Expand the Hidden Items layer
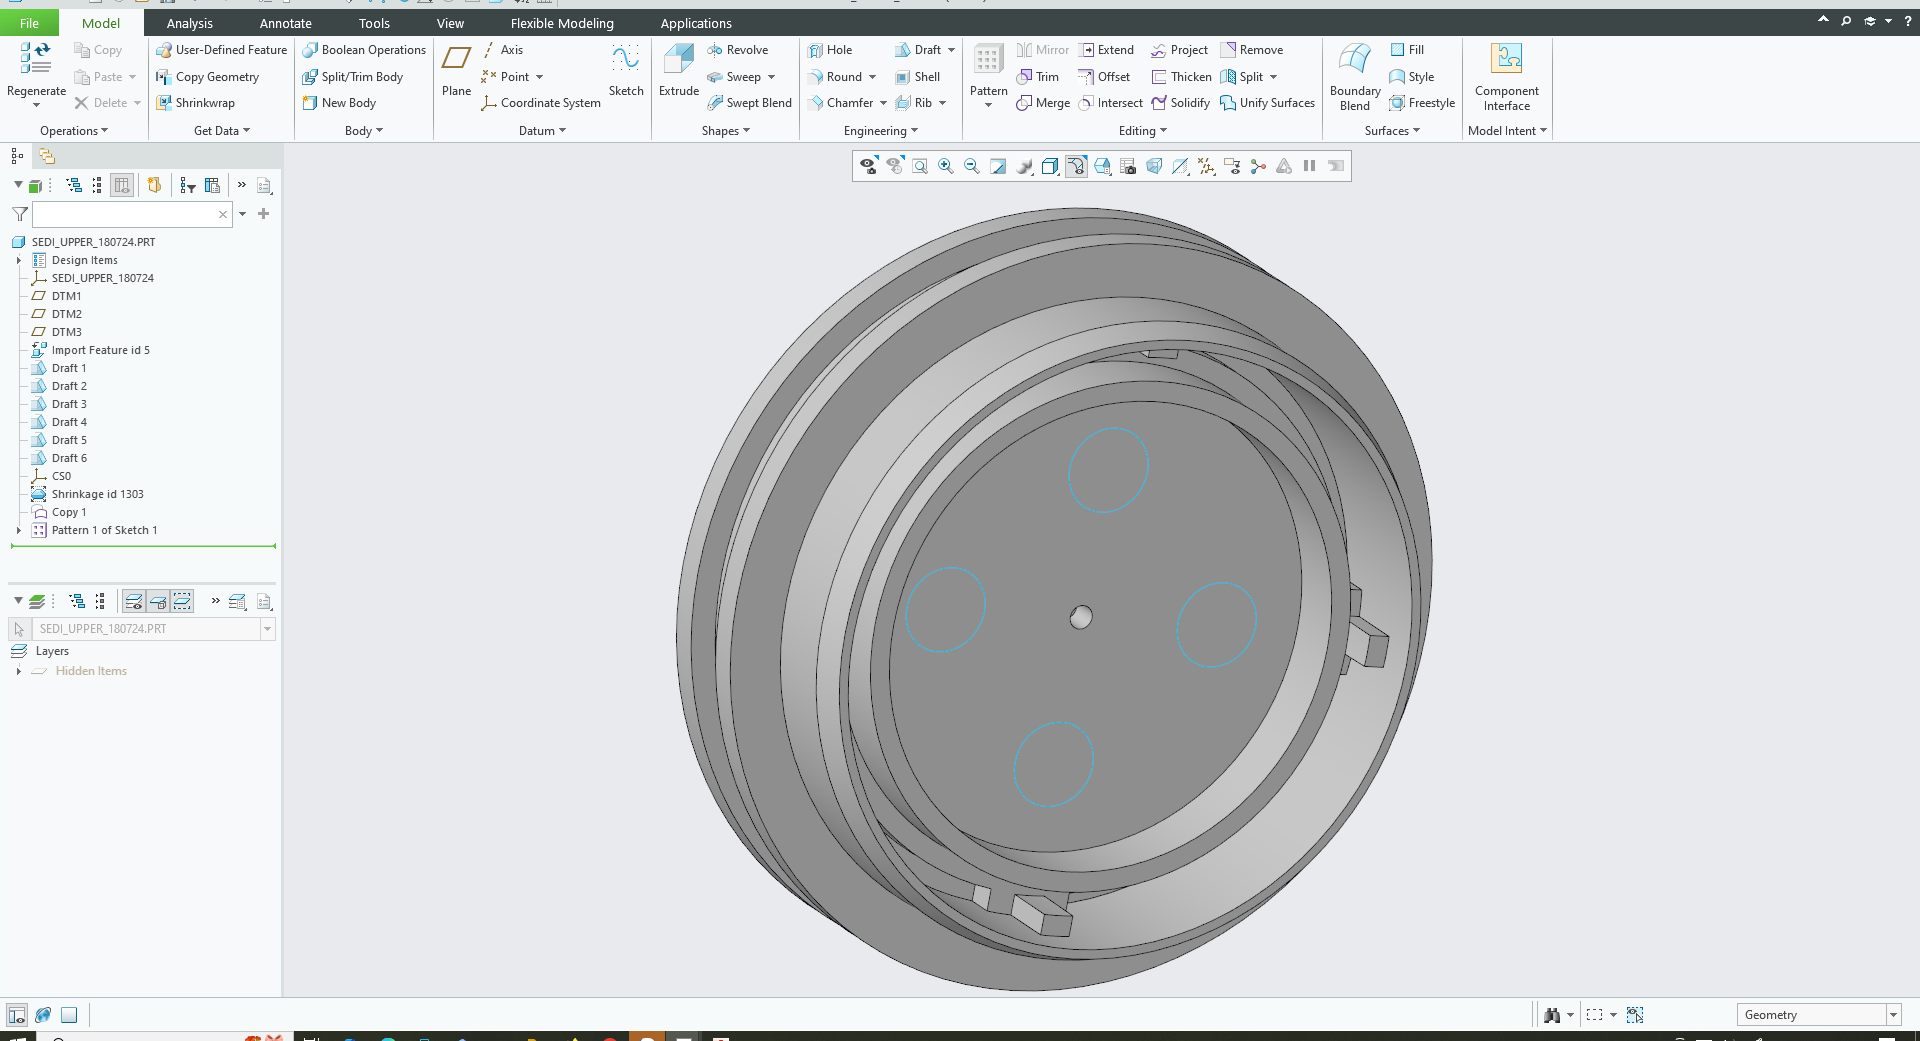The image size is (1920, 1041). (19, 671)
